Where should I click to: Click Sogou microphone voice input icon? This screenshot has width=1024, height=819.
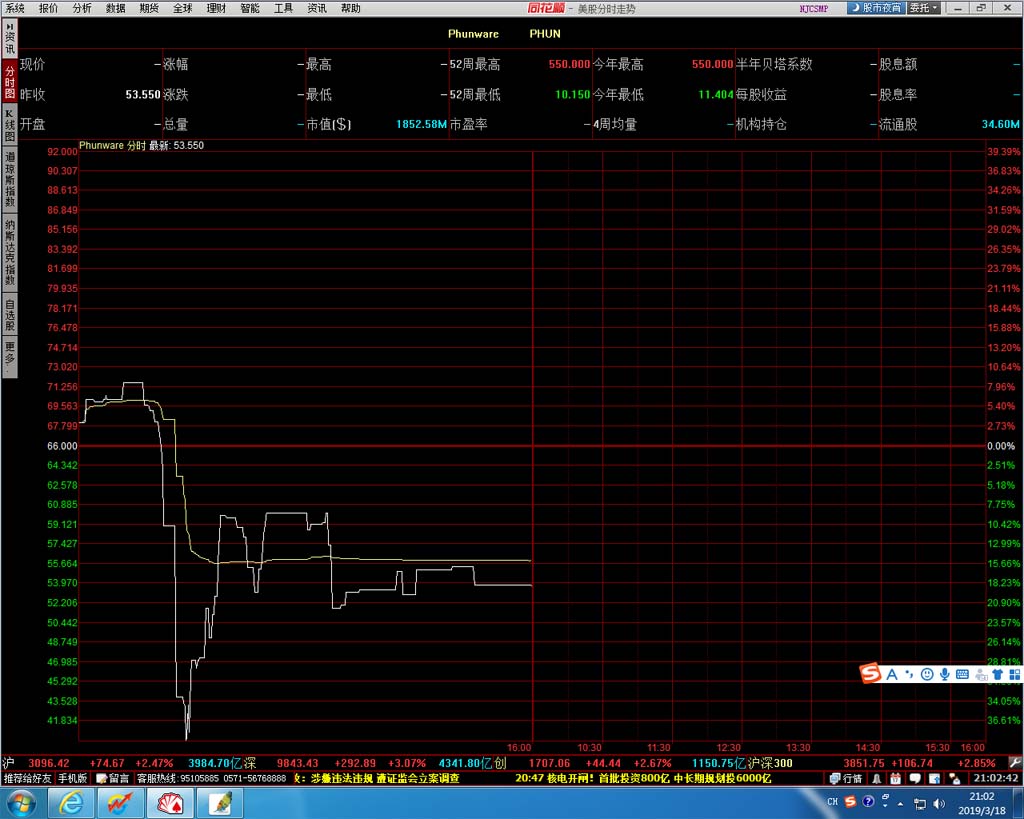(x=944, y=675)
